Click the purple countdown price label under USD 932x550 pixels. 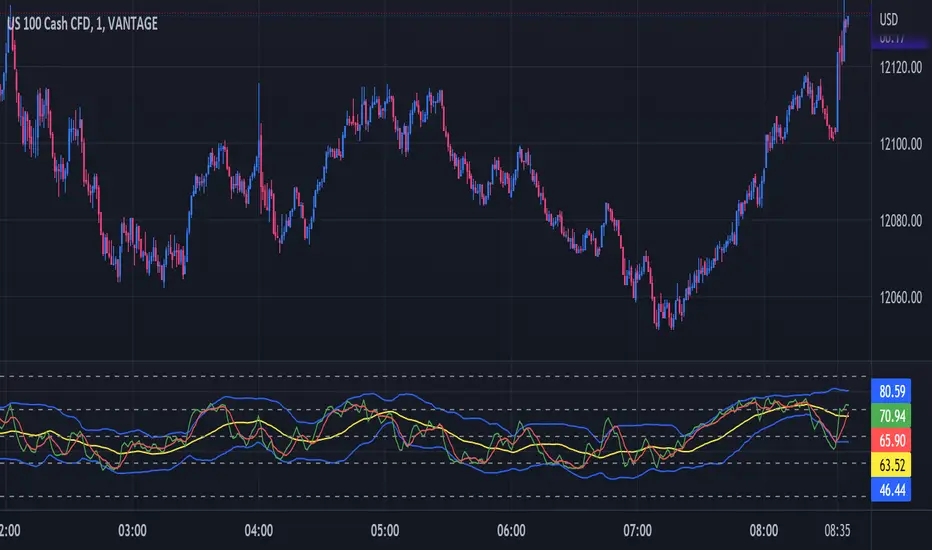click(898, 40)
